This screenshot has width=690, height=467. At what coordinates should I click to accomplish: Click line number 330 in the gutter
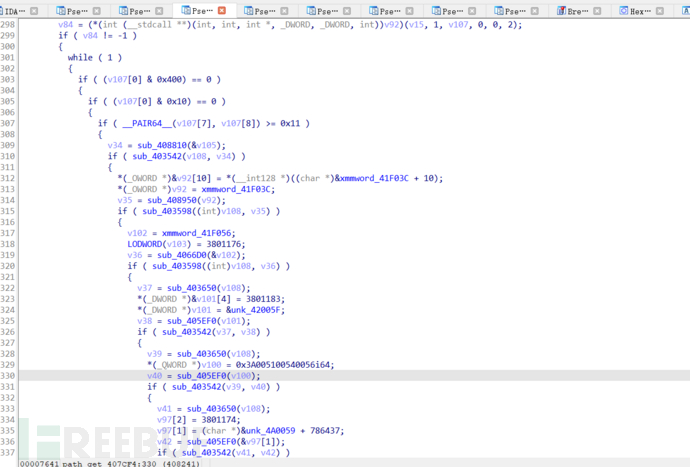[9, 376]
